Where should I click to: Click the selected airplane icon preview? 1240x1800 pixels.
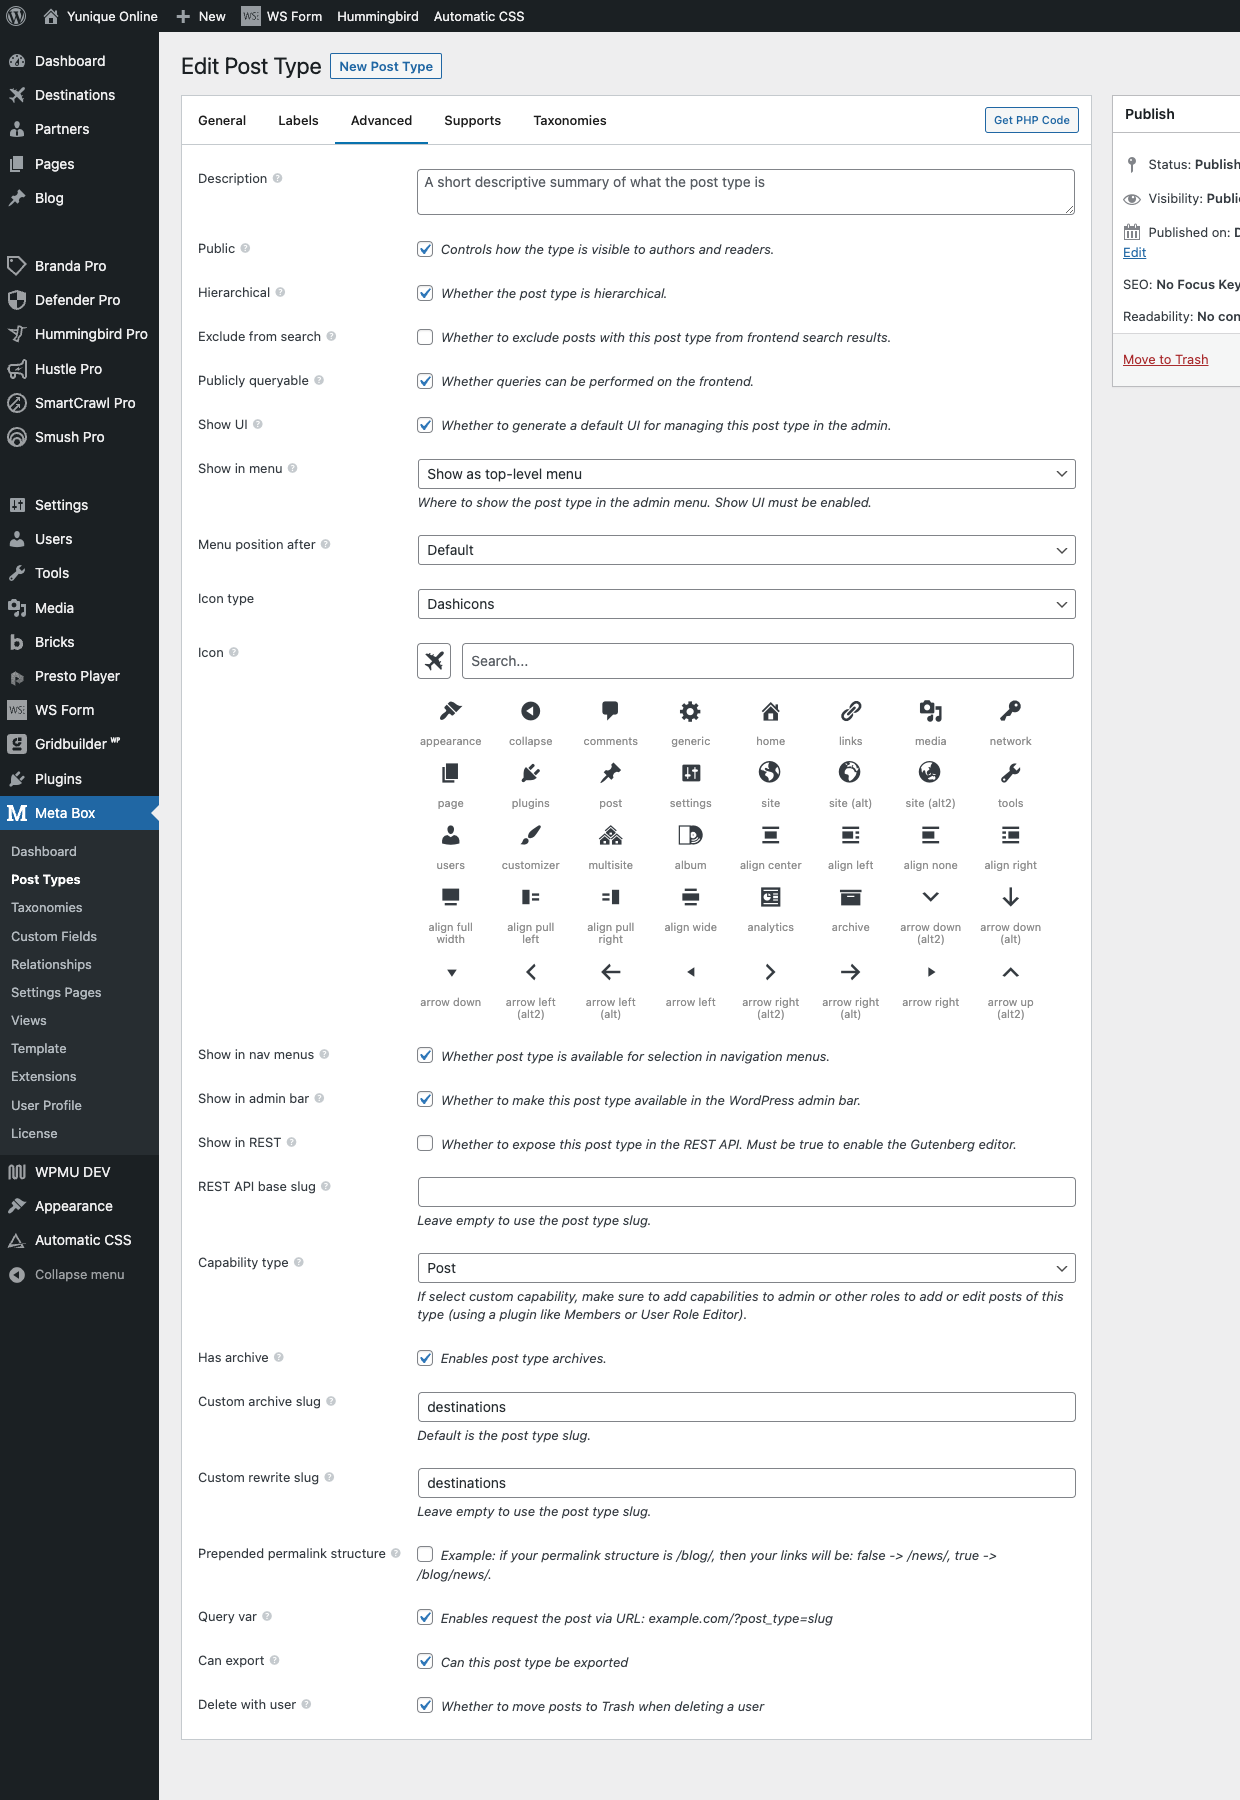click(434, 661)
